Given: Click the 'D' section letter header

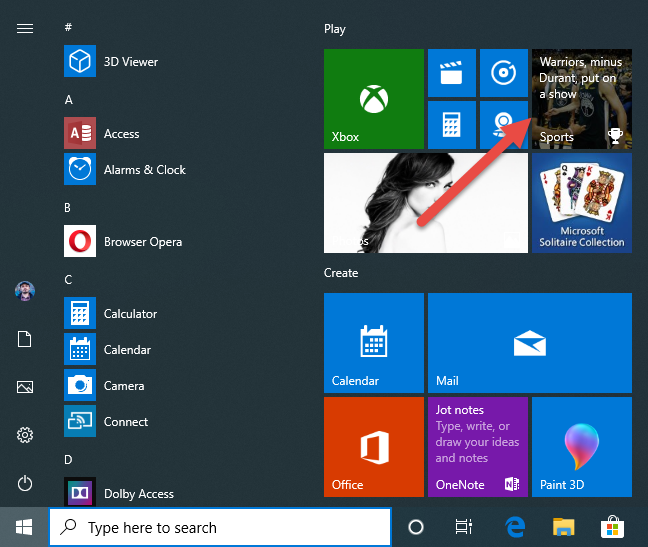Looking at the screenshot, I should [x=68, y=459].
